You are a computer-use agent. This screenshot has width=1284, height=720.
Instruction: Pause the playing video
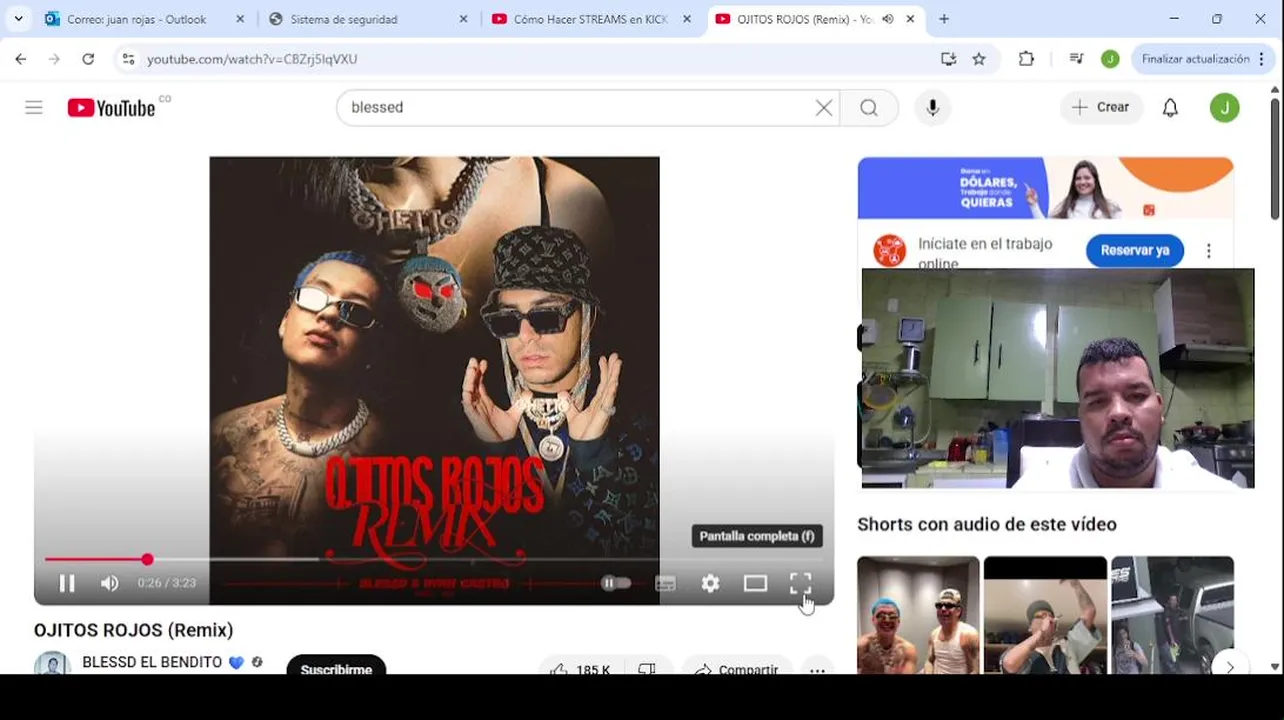[67, 583]
